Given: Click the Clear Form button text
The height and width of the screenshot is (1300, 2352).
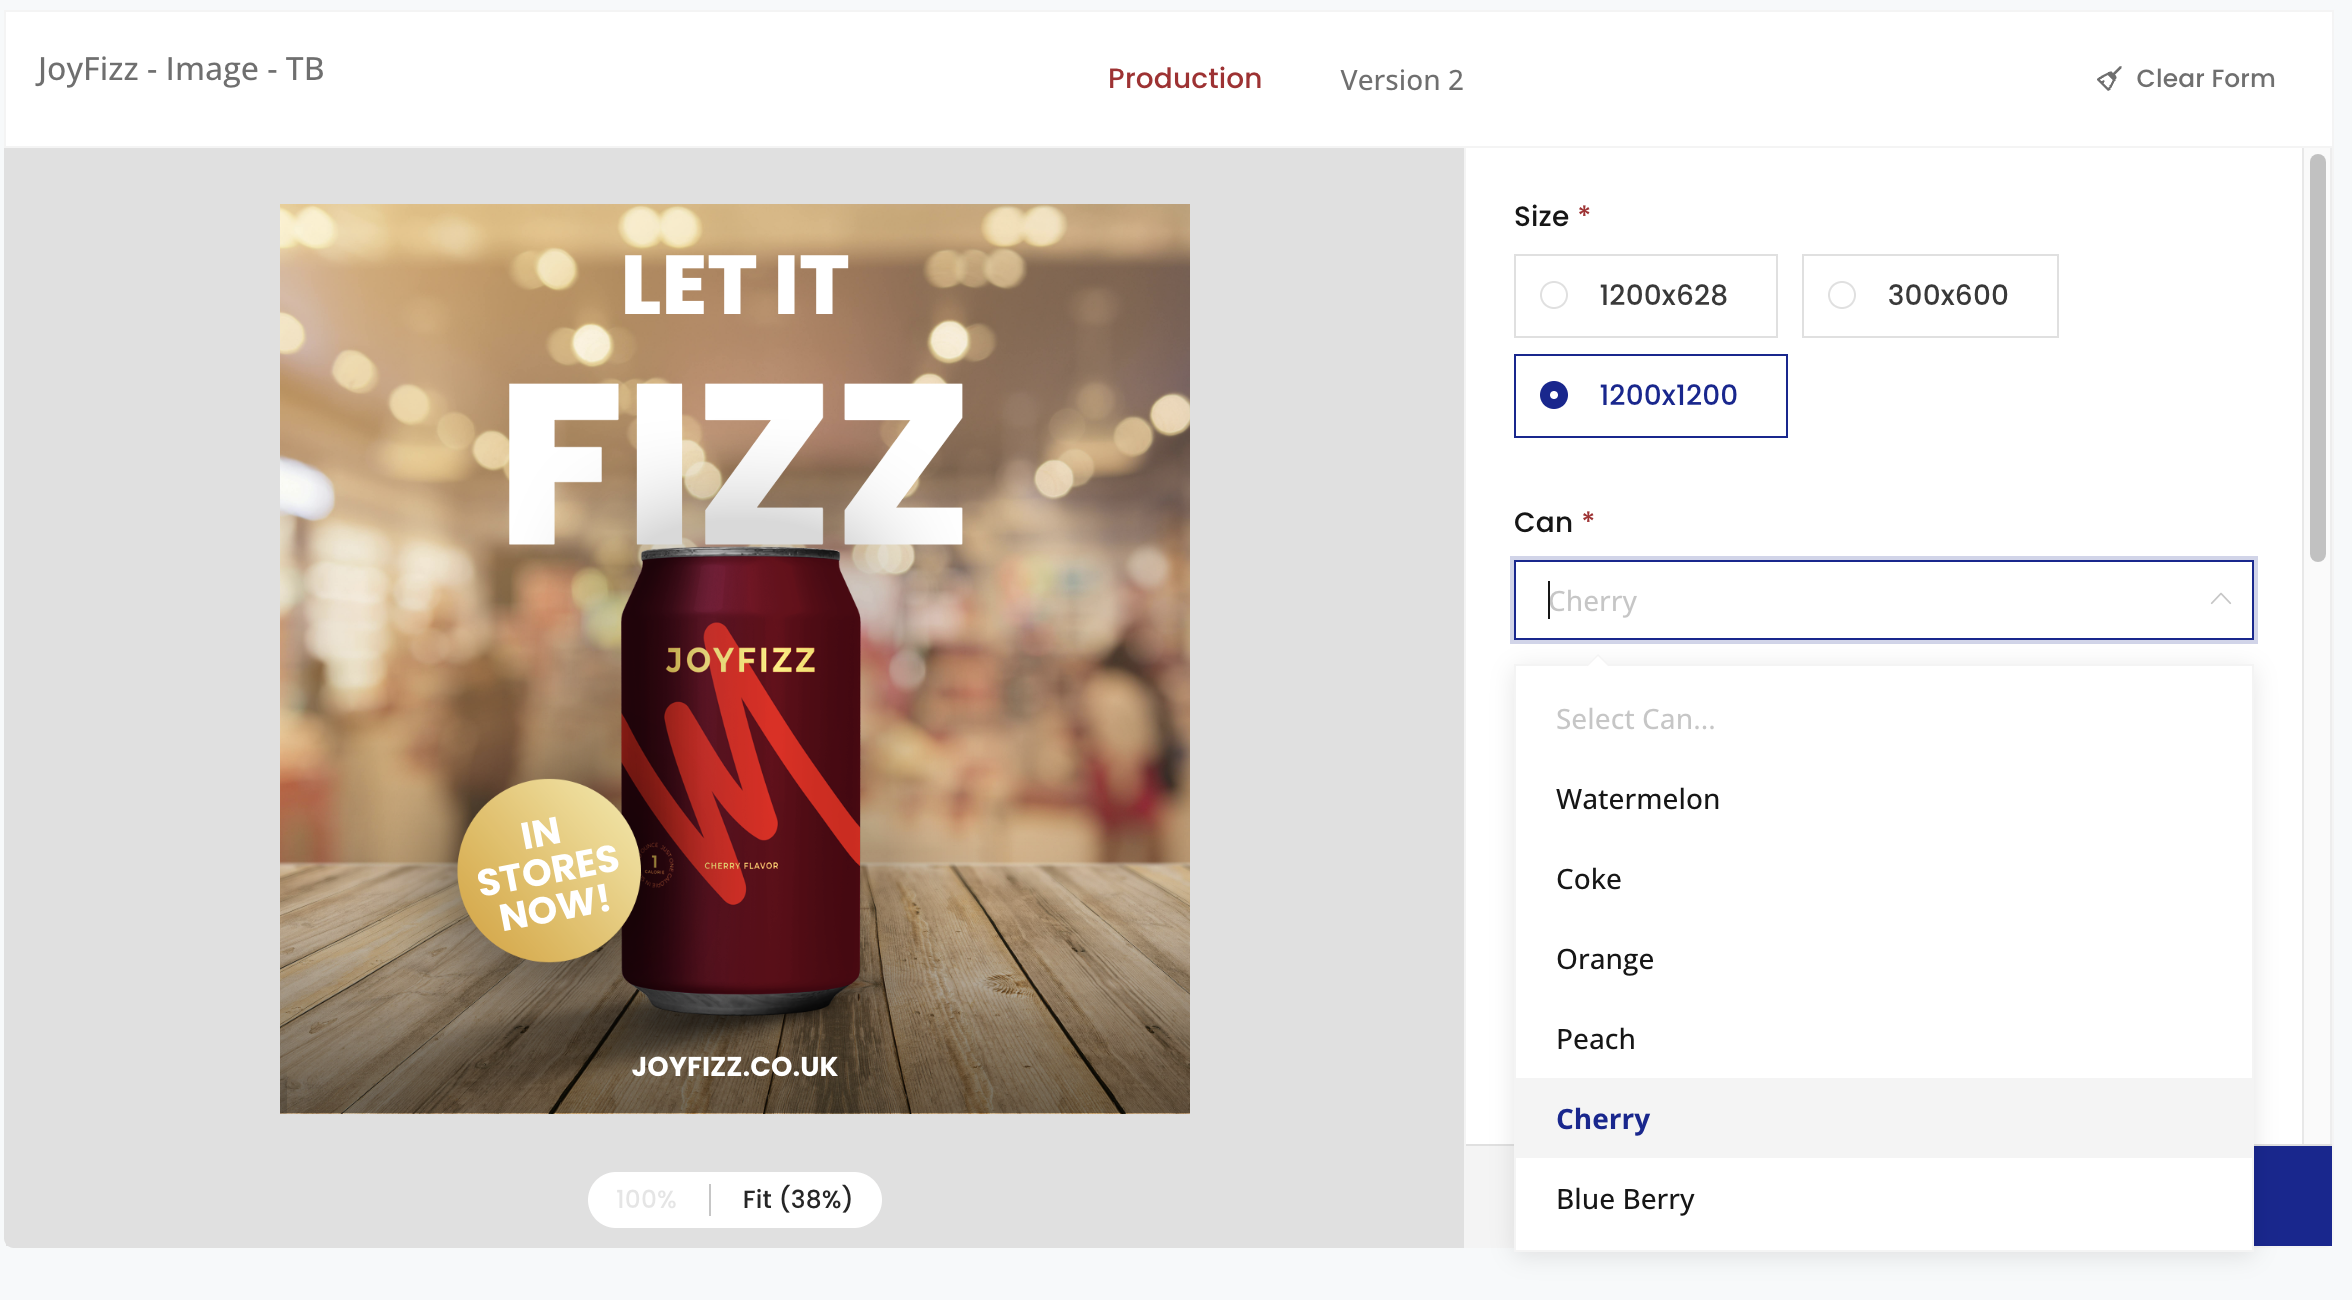Looking at the screenshot, I should pos(2204,78).
